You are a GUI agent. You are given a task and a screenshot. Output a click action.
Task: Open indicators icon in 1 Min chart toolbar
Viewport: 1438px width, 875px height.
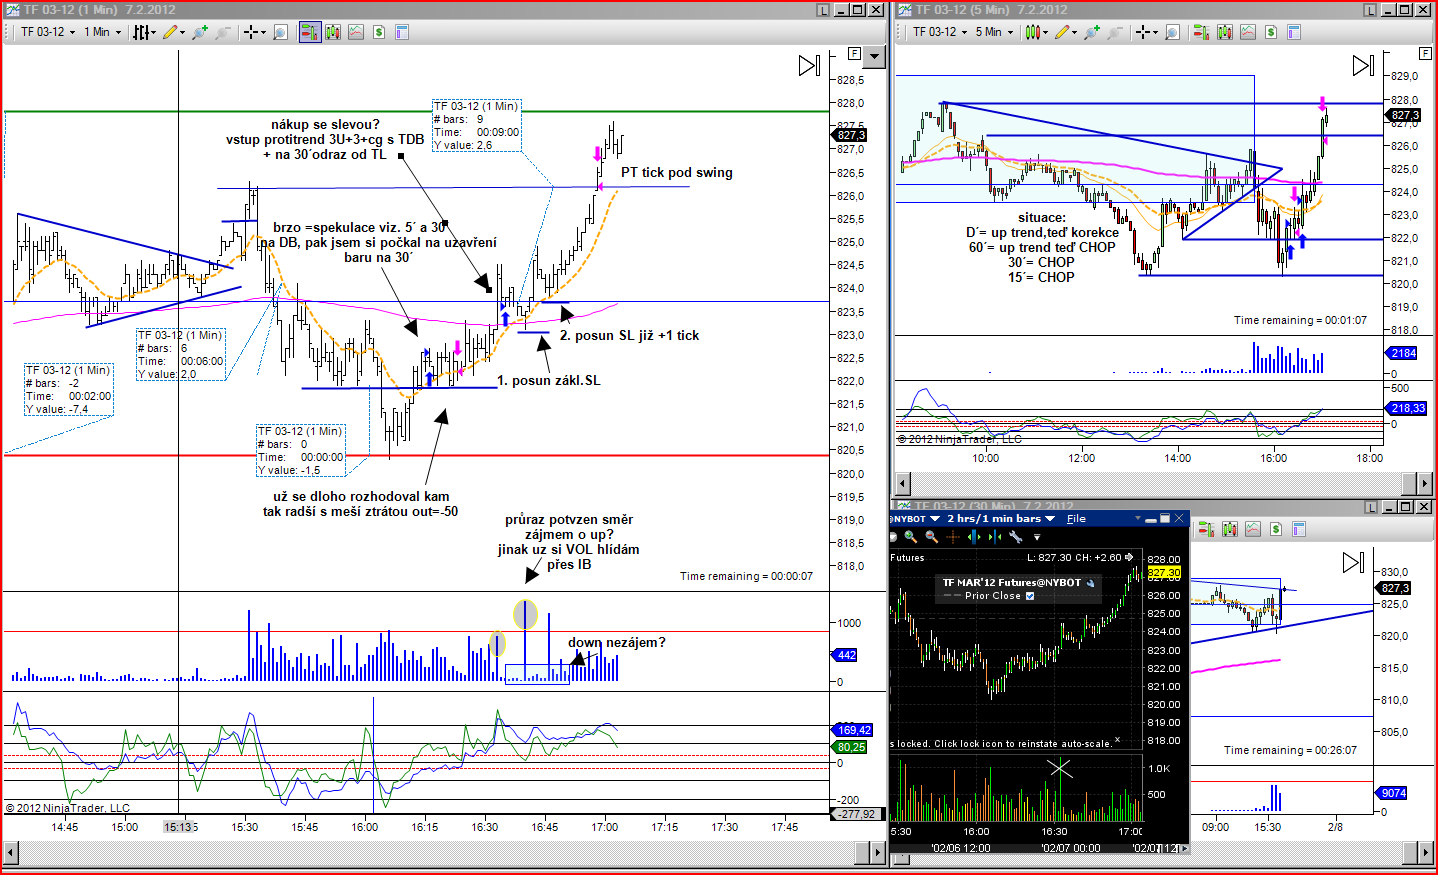pyautogui.click(x=356, y=32)
